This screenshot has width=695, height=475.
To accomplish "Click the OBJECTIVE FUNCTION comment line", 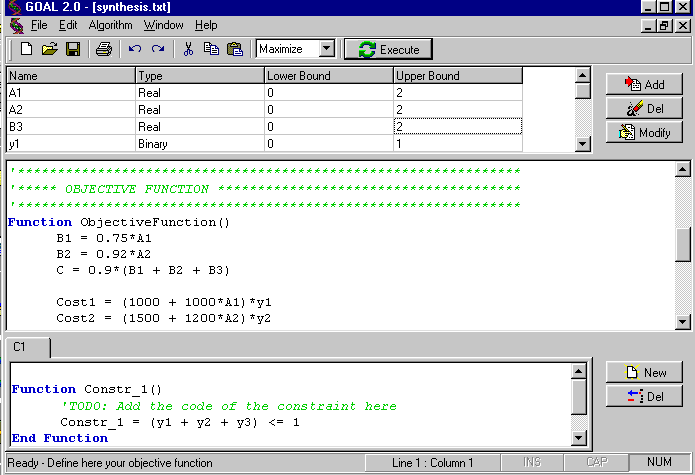I will click(265, 189).
